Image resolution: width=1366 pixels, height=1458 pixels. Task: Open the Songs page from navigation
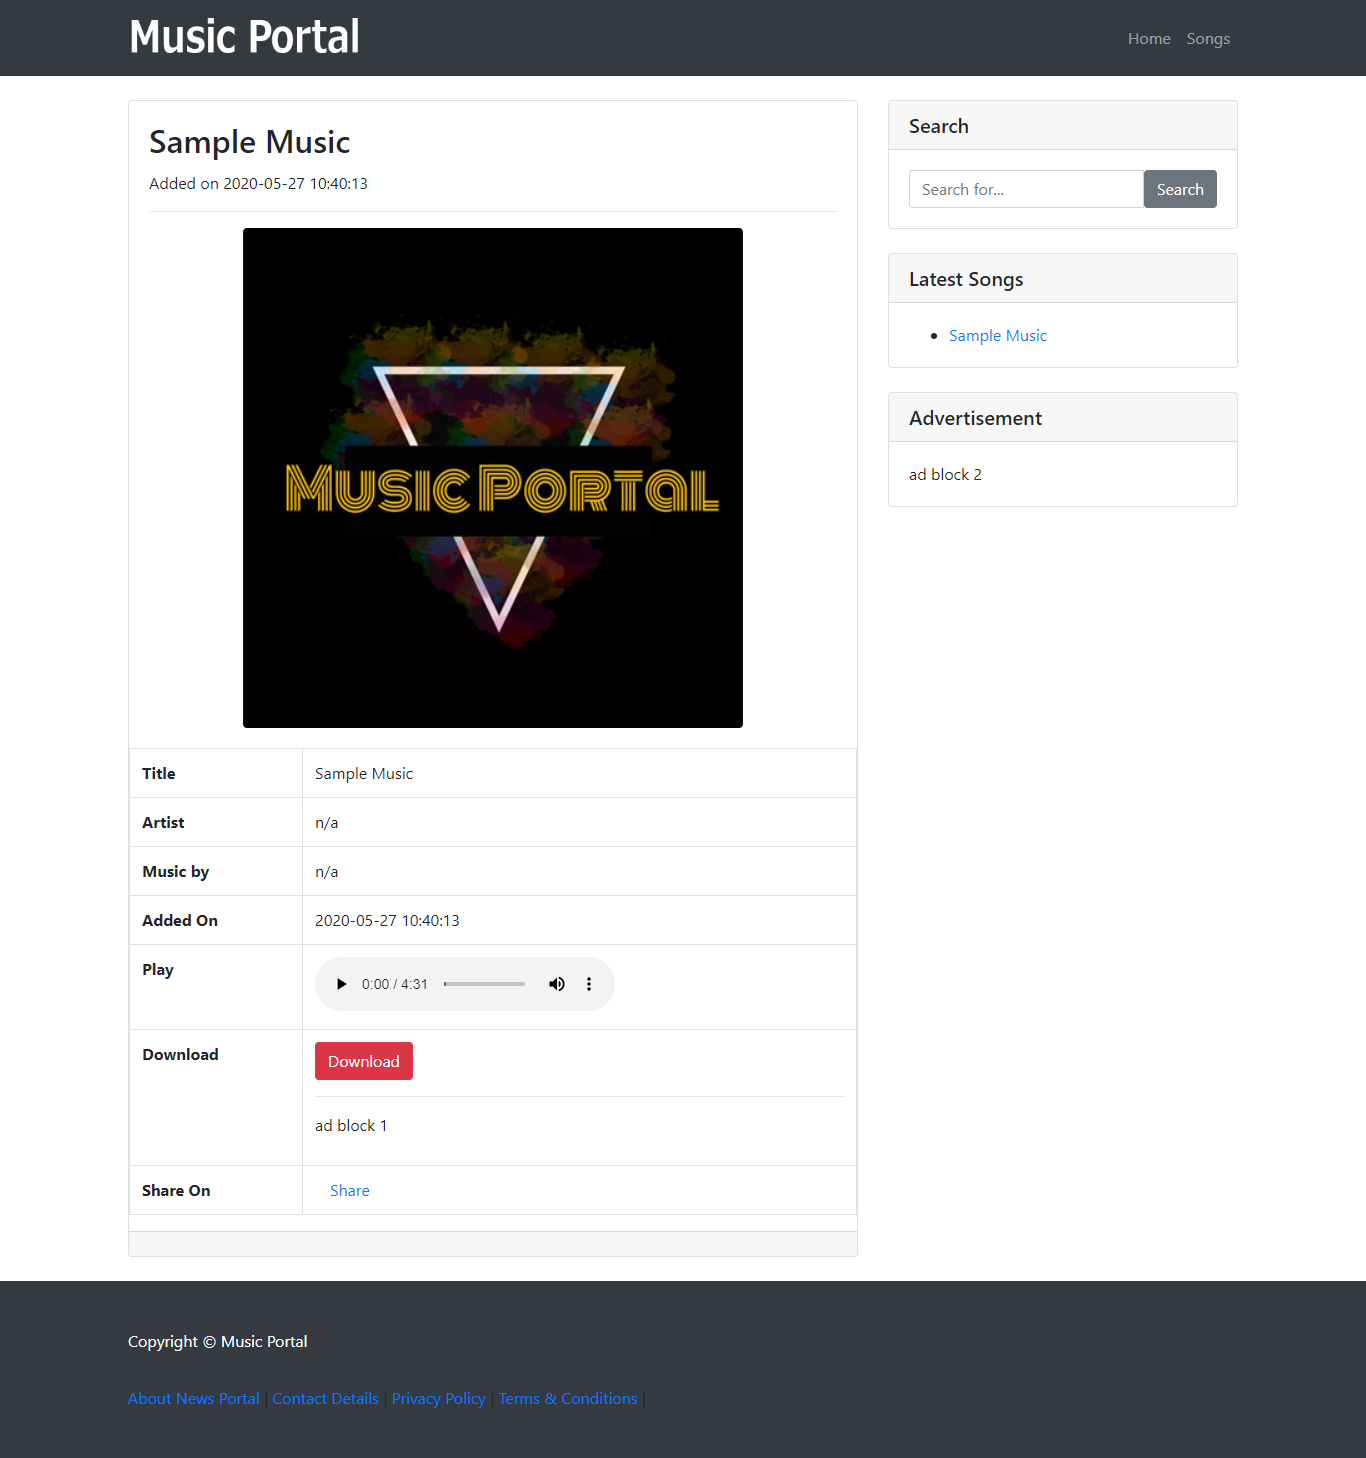click(x=1208, y=38)
